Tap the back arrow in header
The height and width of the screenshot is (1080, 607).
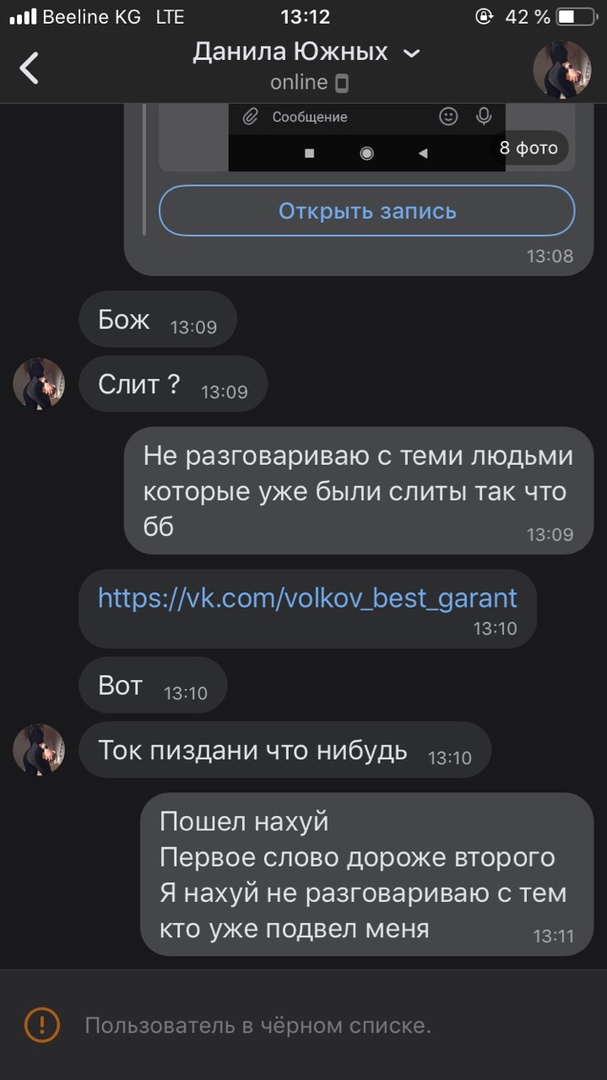click(x=28, y=68)
